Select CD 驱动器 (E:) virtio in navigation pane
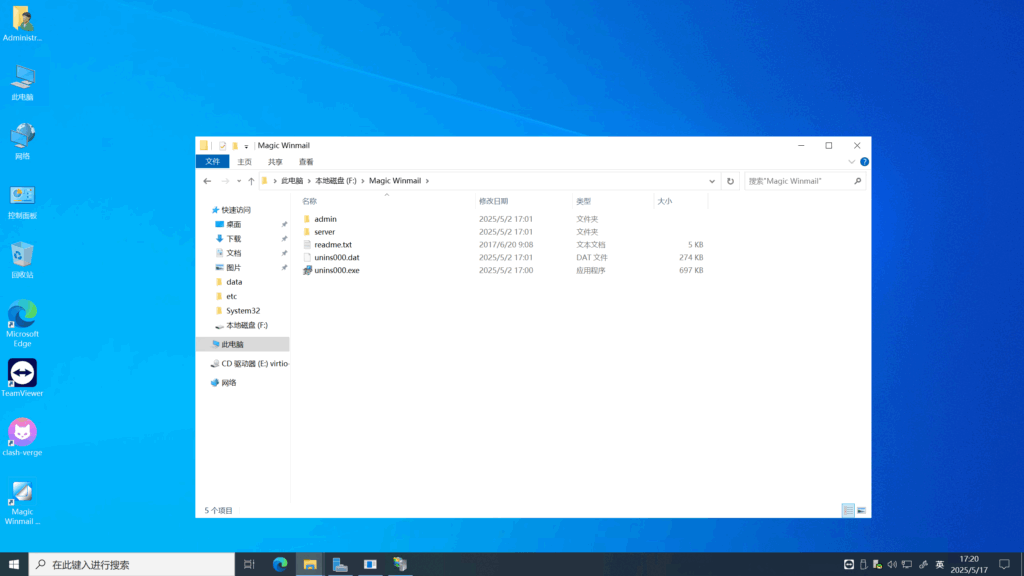This screenshot has width=1024, height=576. pos(250,364)
